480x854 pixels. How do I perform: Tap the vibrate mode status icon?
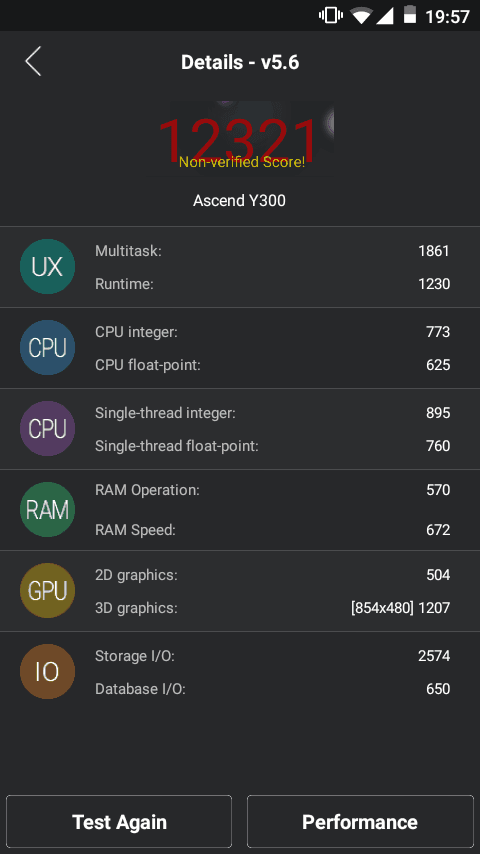(x=331, y=15)
